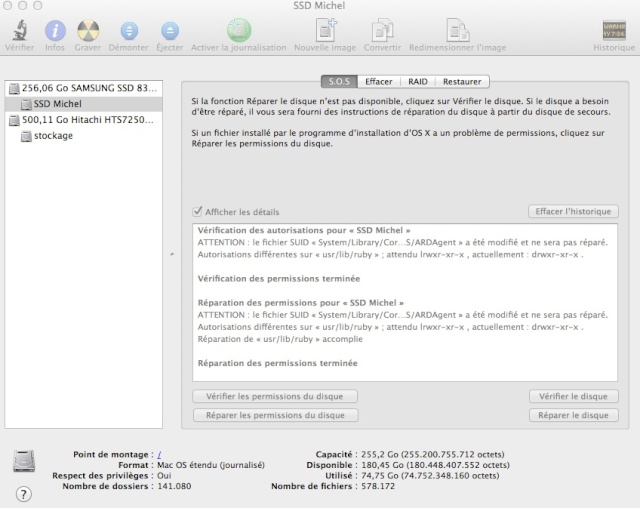Click the SSD Michel window title

(319, 6)
